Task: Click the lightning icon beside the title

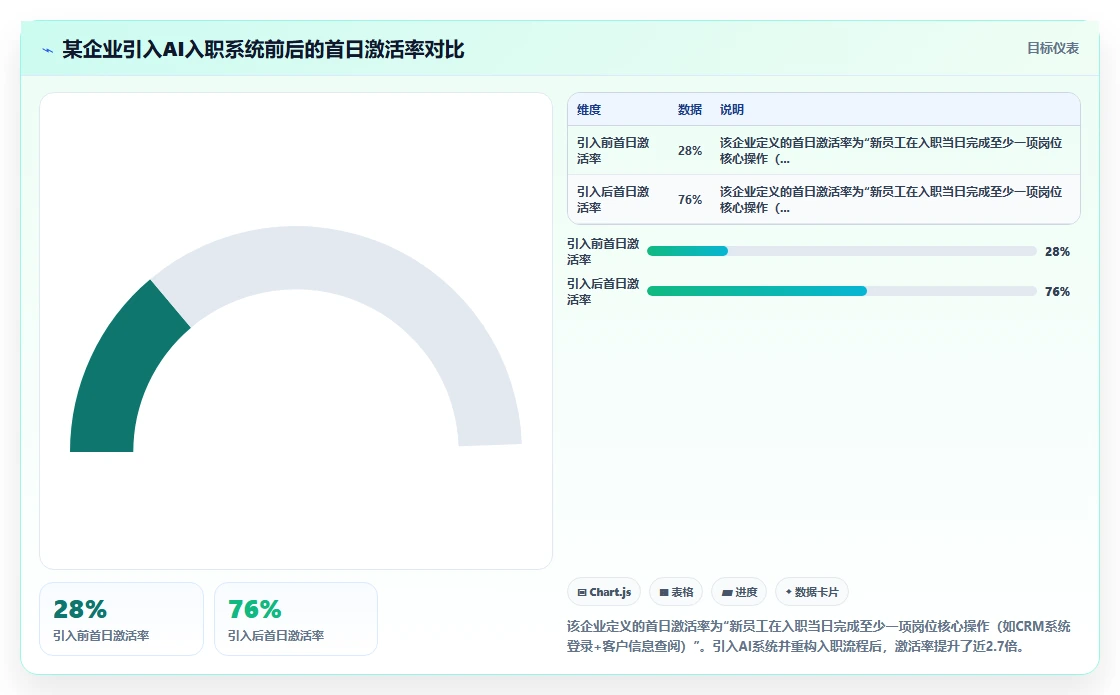Action: pos(48,50)
